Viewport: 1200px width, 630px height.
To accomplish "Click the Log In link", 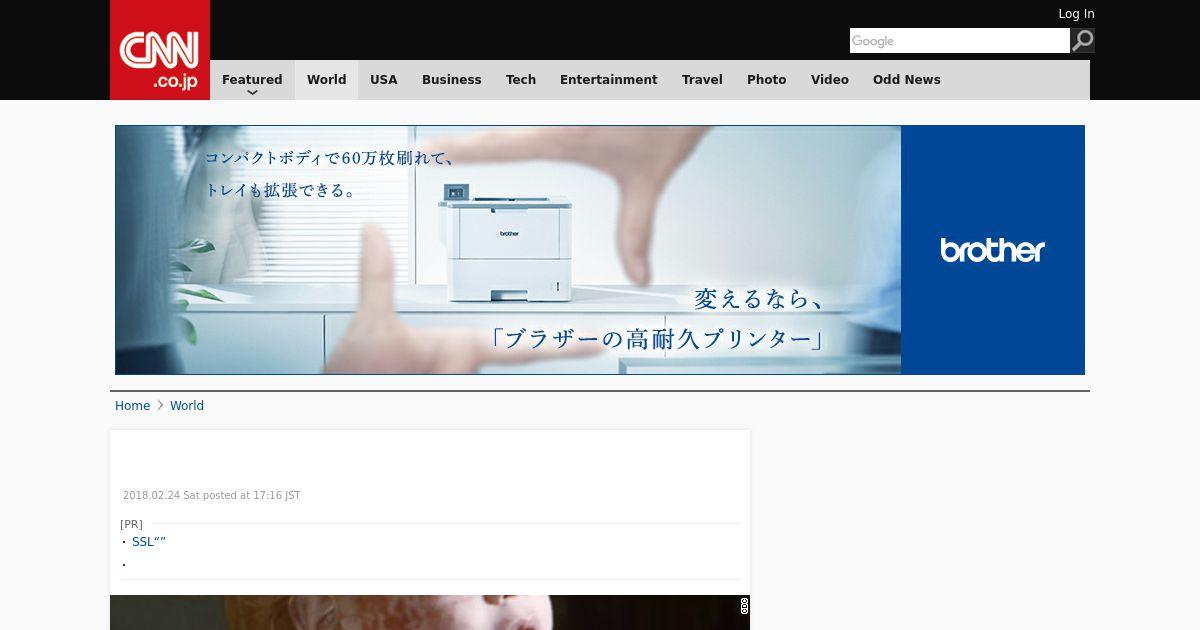I will click(x=1076, y=14).
